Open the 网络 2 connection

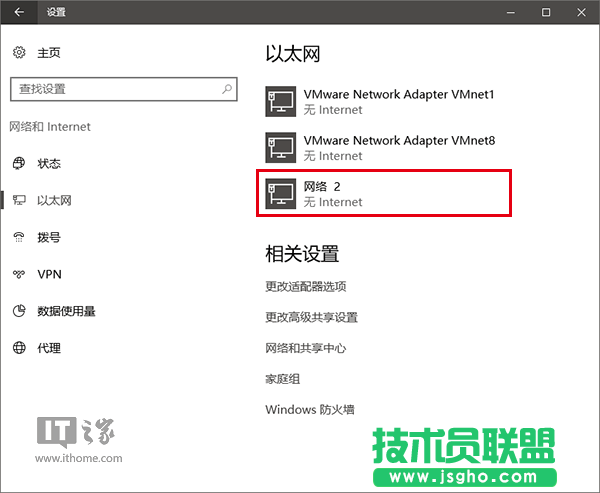click(x=384, y=193)
